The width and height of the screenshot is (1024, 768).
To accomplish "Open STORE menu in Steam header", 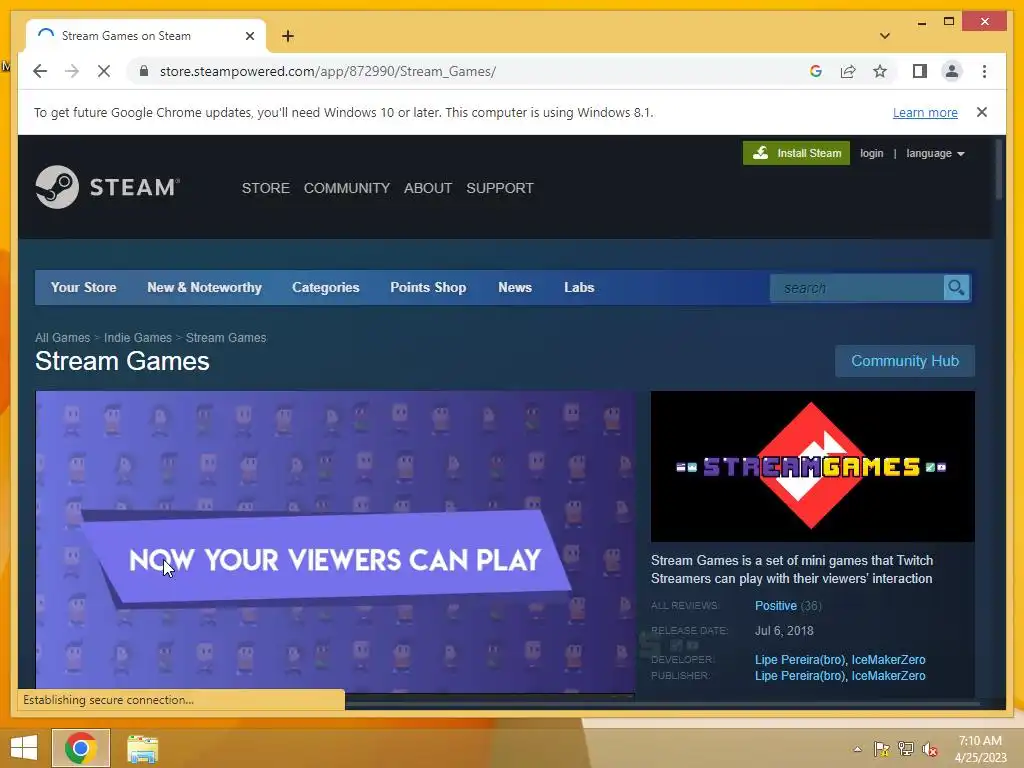I will [265, 188].
